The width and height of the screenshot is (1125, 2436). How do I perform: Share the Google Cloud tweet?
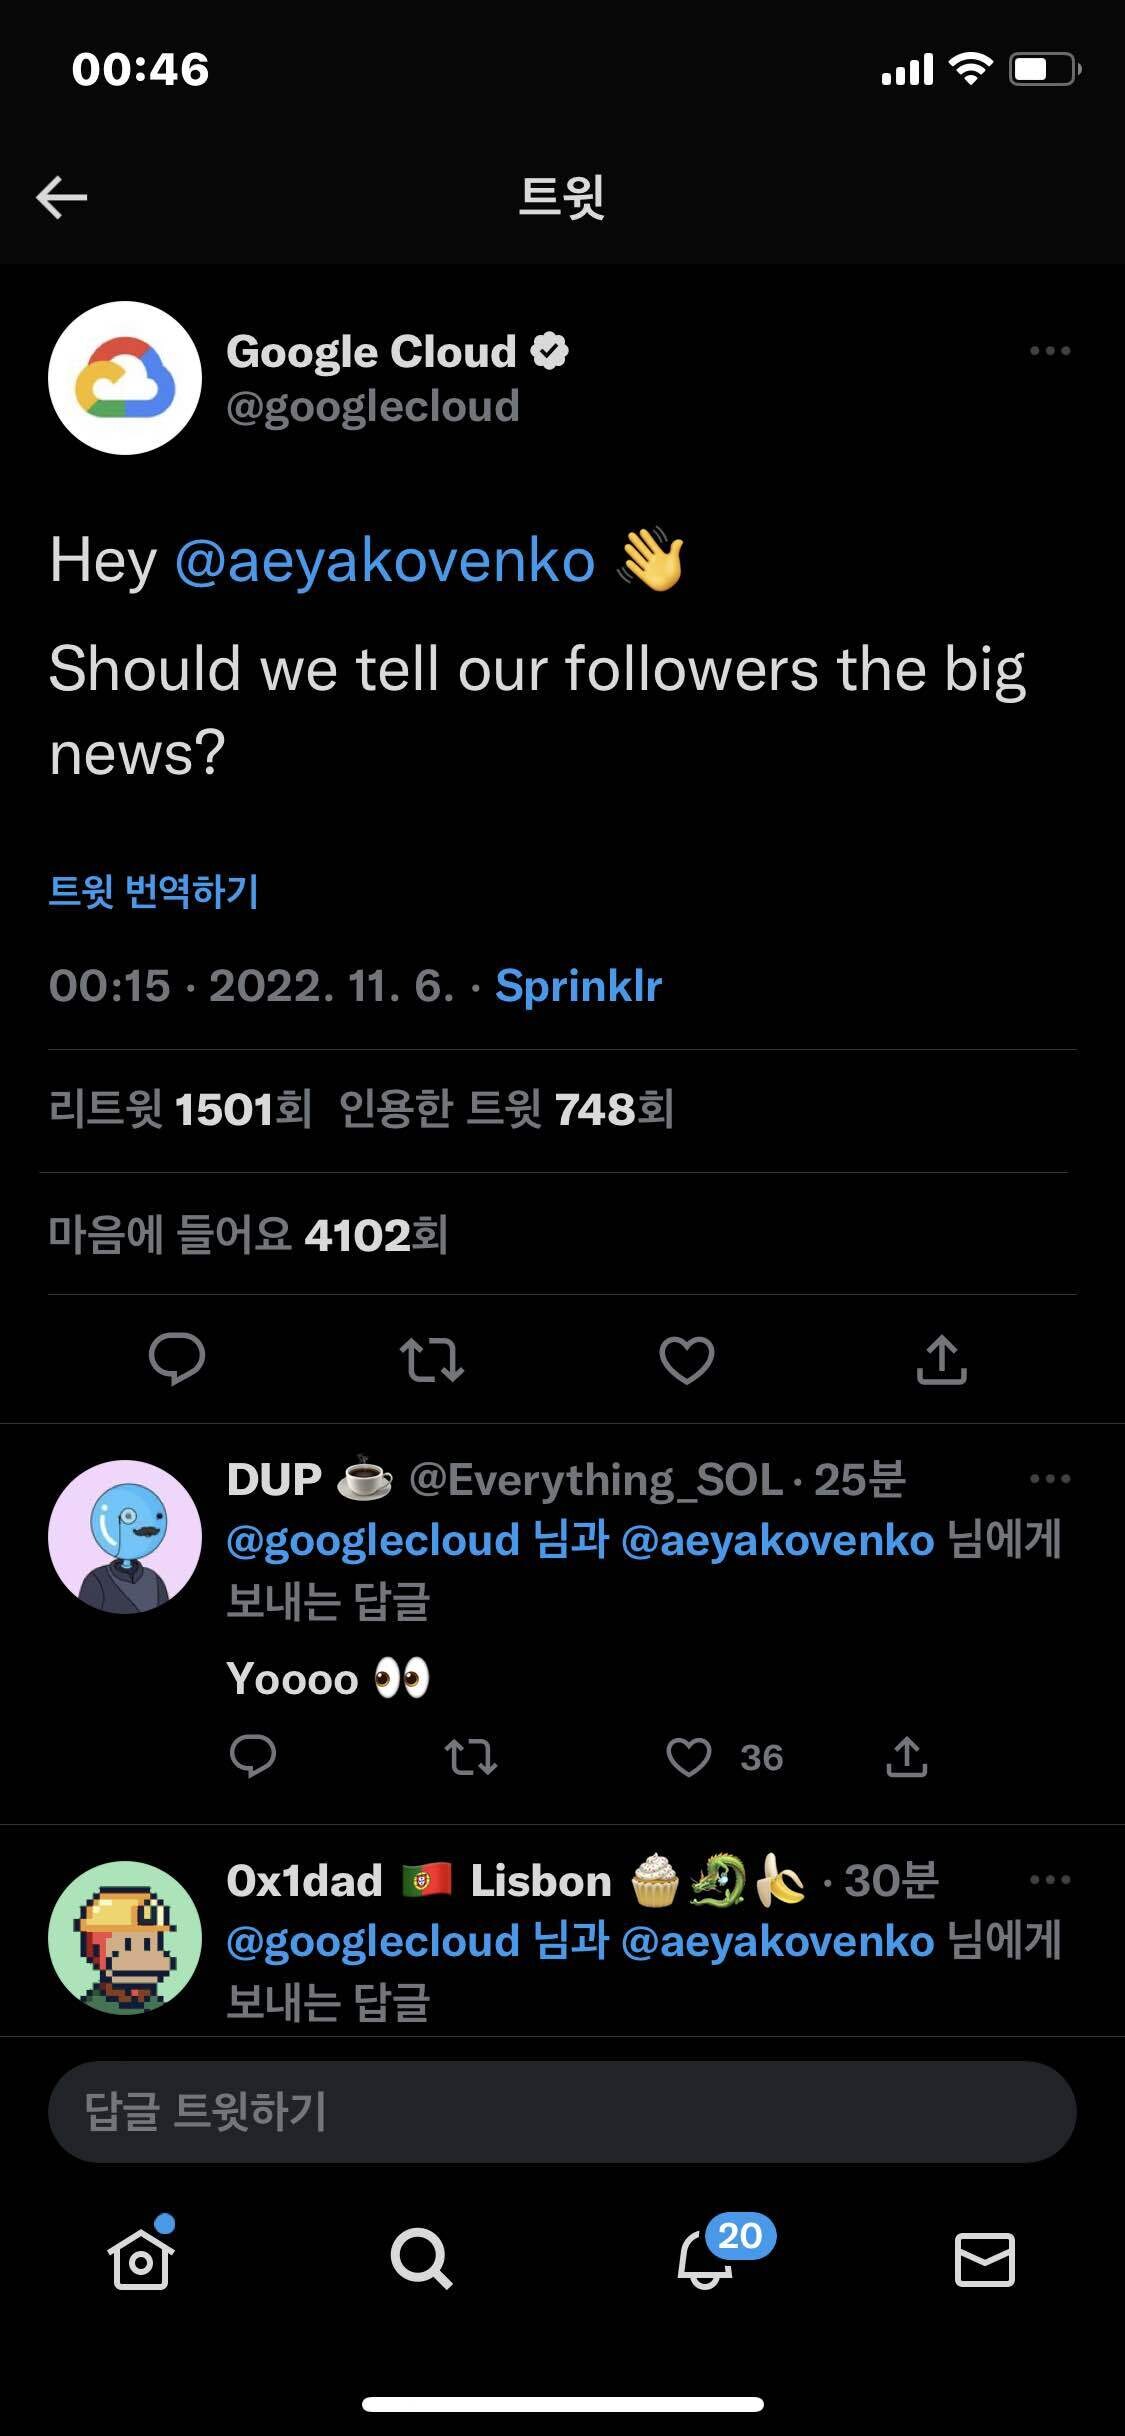(941, 1360)
